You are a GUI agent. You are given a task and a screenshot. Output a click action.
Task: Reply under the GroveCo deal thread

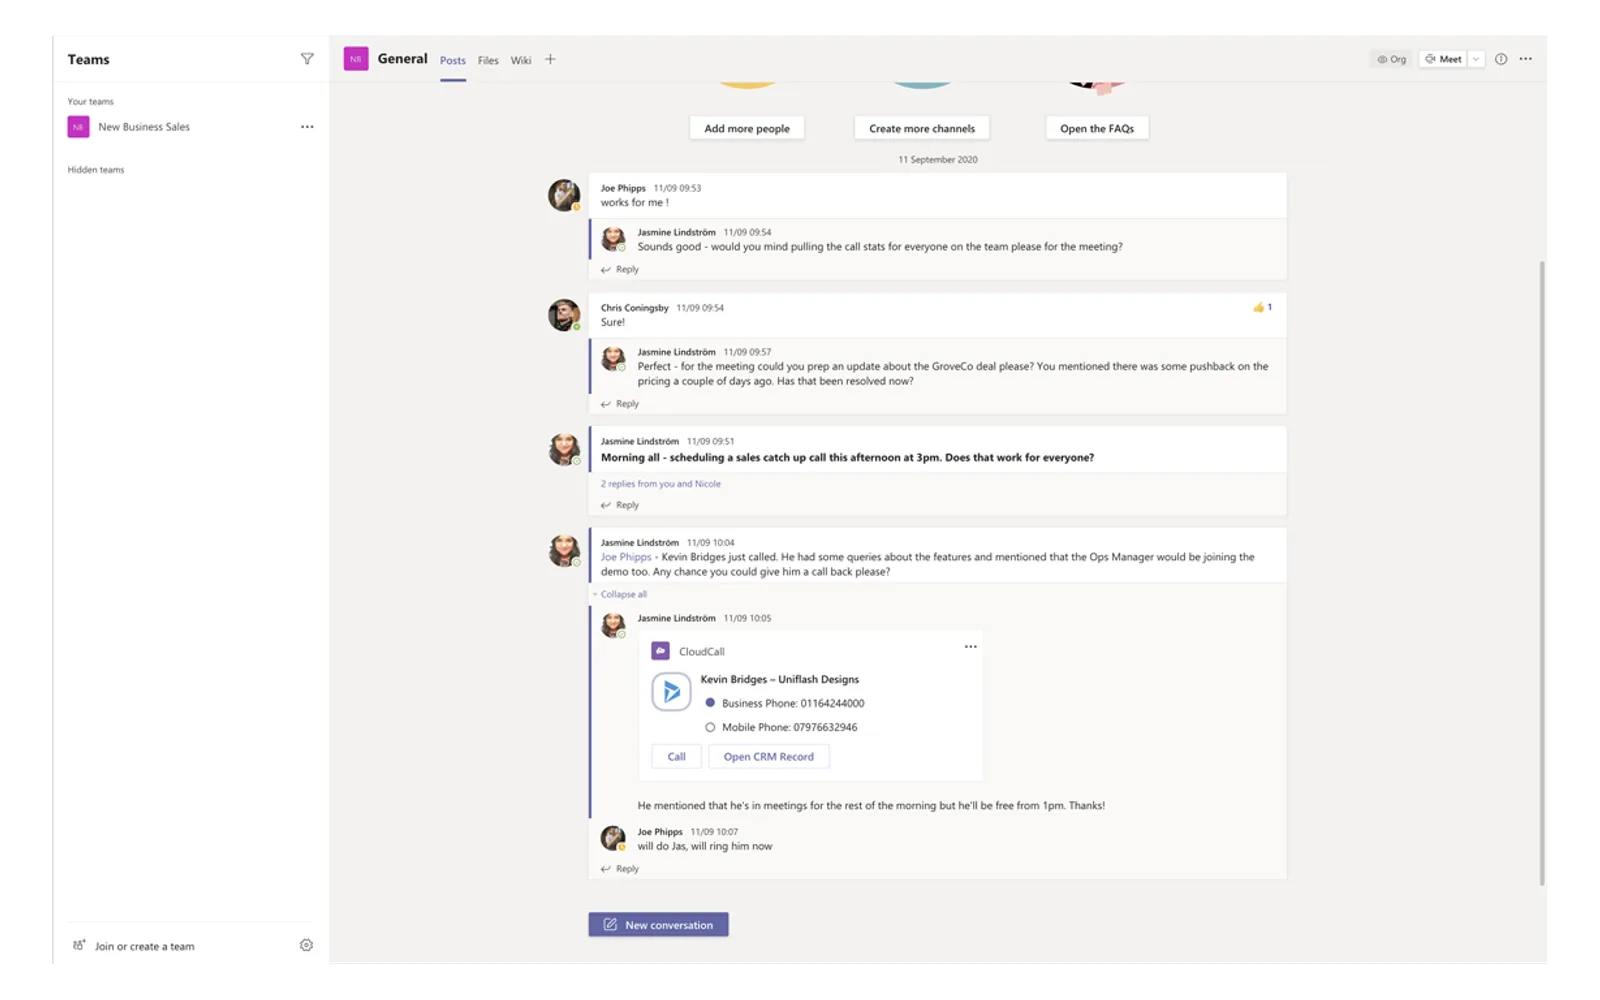coord(620,404)
